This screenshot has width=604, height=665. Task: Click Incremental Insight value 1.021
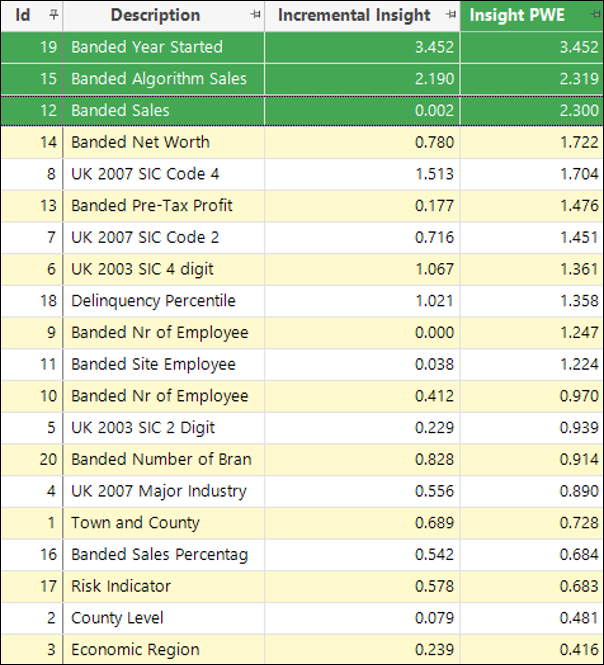tap(434, 301)
